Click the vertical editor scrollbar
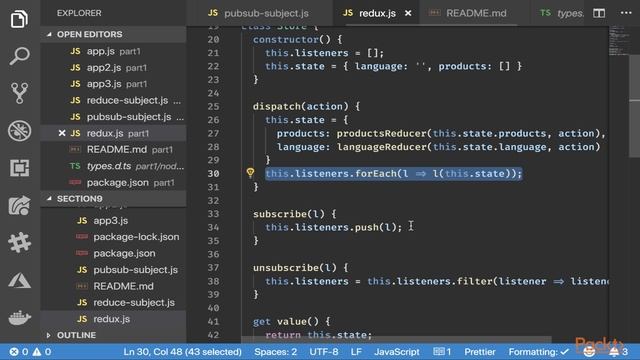 634,106
